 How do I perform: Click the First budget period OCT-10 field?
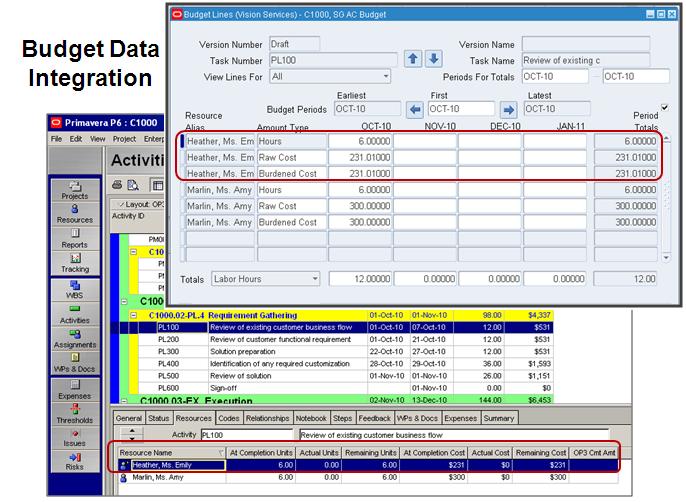462,109
